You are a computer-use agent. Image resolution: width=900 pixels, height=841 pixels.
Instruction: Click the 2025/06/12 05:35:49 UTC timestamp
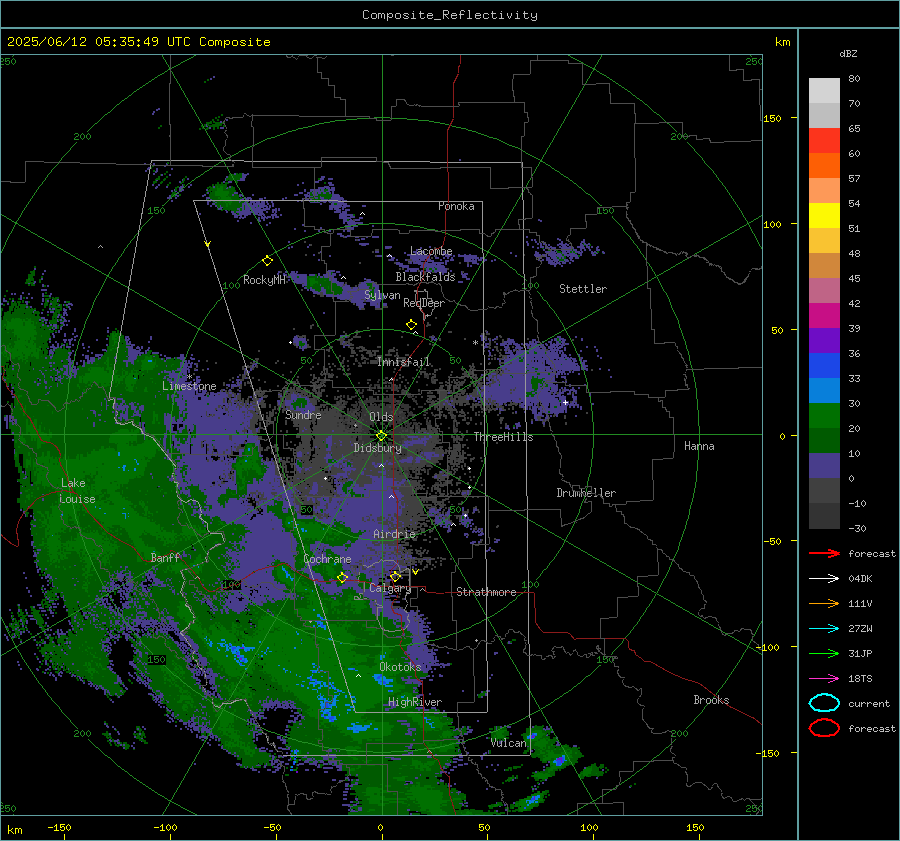coord(99,42)
